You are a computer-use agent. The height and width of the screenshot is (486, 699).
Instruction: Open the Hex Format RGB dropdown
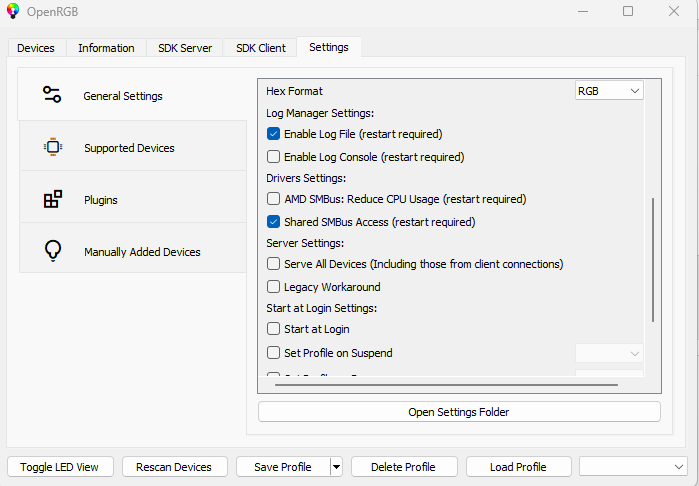[x=609, y=91]
